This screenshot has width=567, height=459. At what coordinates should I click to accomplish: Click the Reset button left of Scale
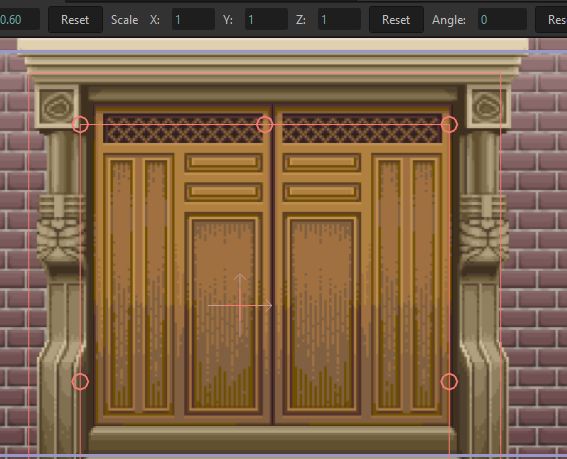coord(75,20)
